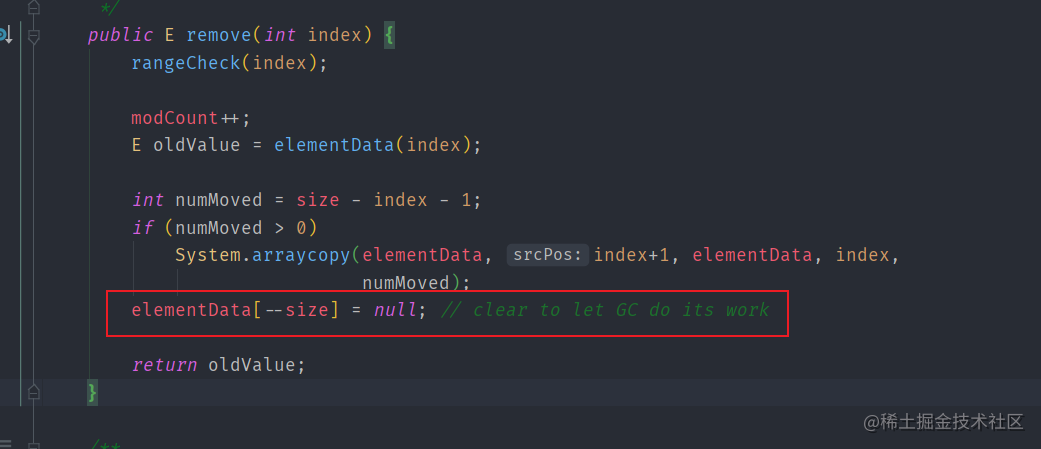Click the "rangeCheck" method call

(x=186, y=63)
